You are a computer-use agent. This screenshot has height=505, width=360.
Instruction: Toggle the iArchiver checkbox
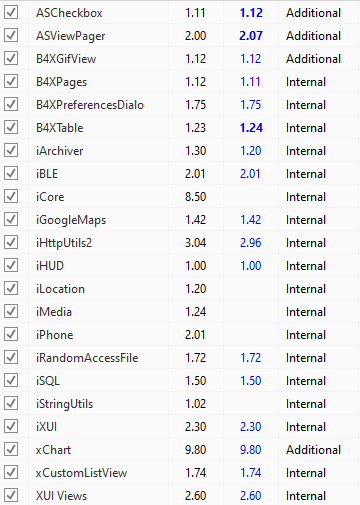click(11, 150)
